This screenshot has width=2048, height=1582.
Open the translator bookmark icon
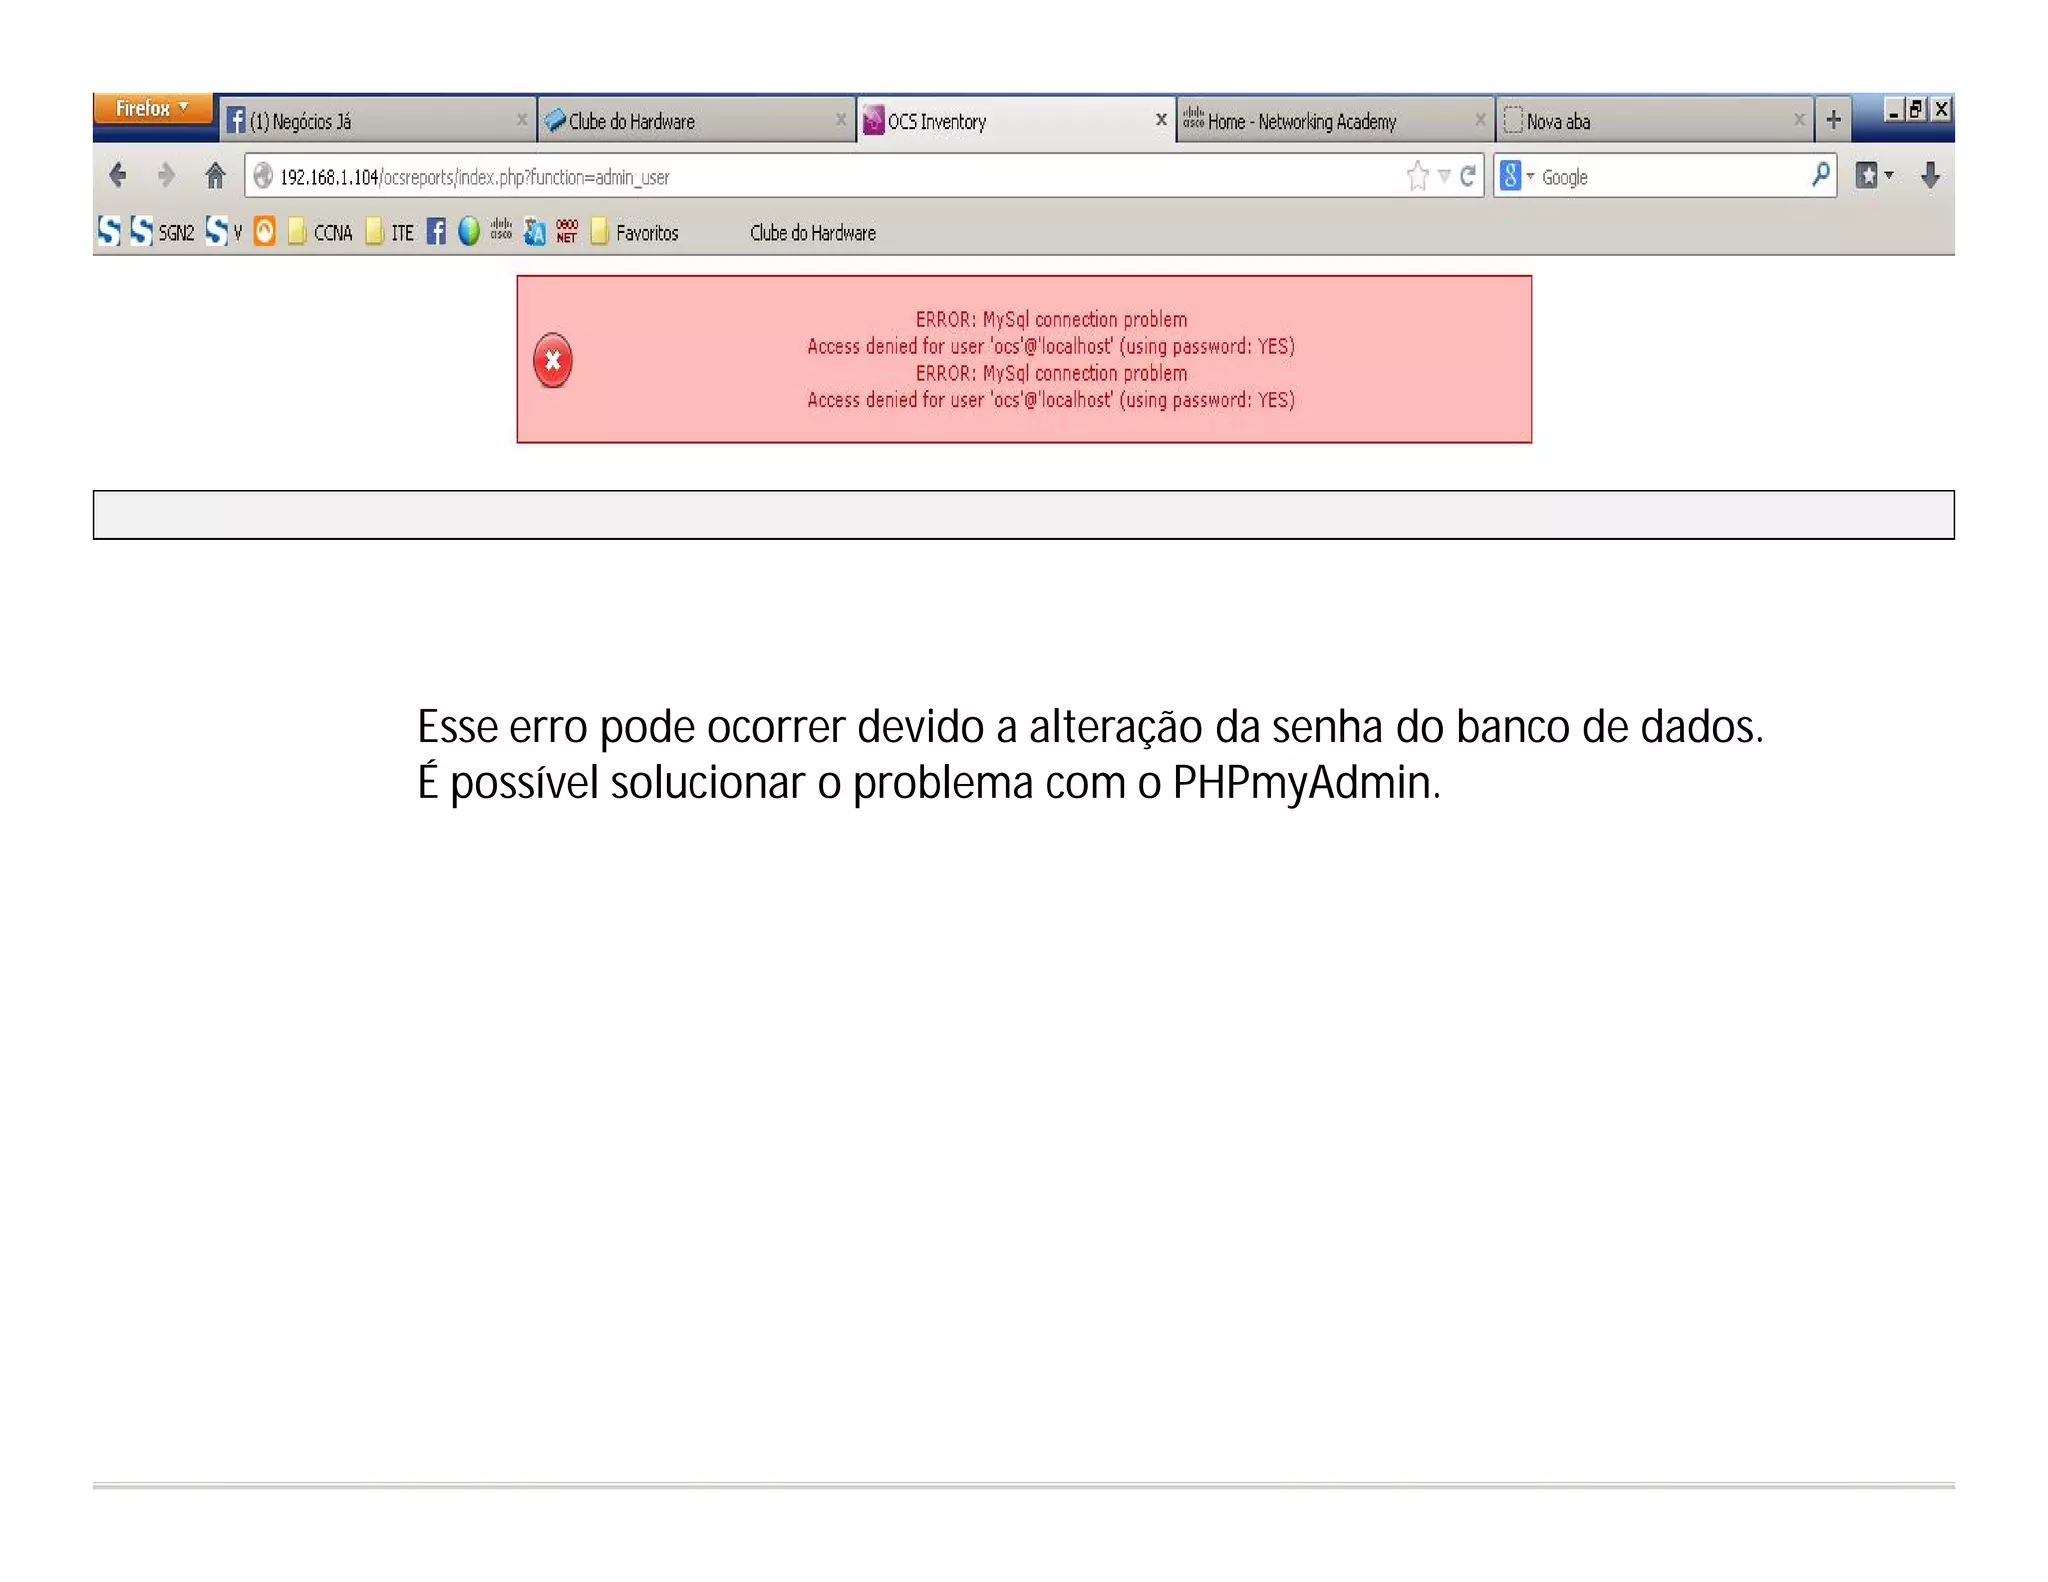click(535, 231)
